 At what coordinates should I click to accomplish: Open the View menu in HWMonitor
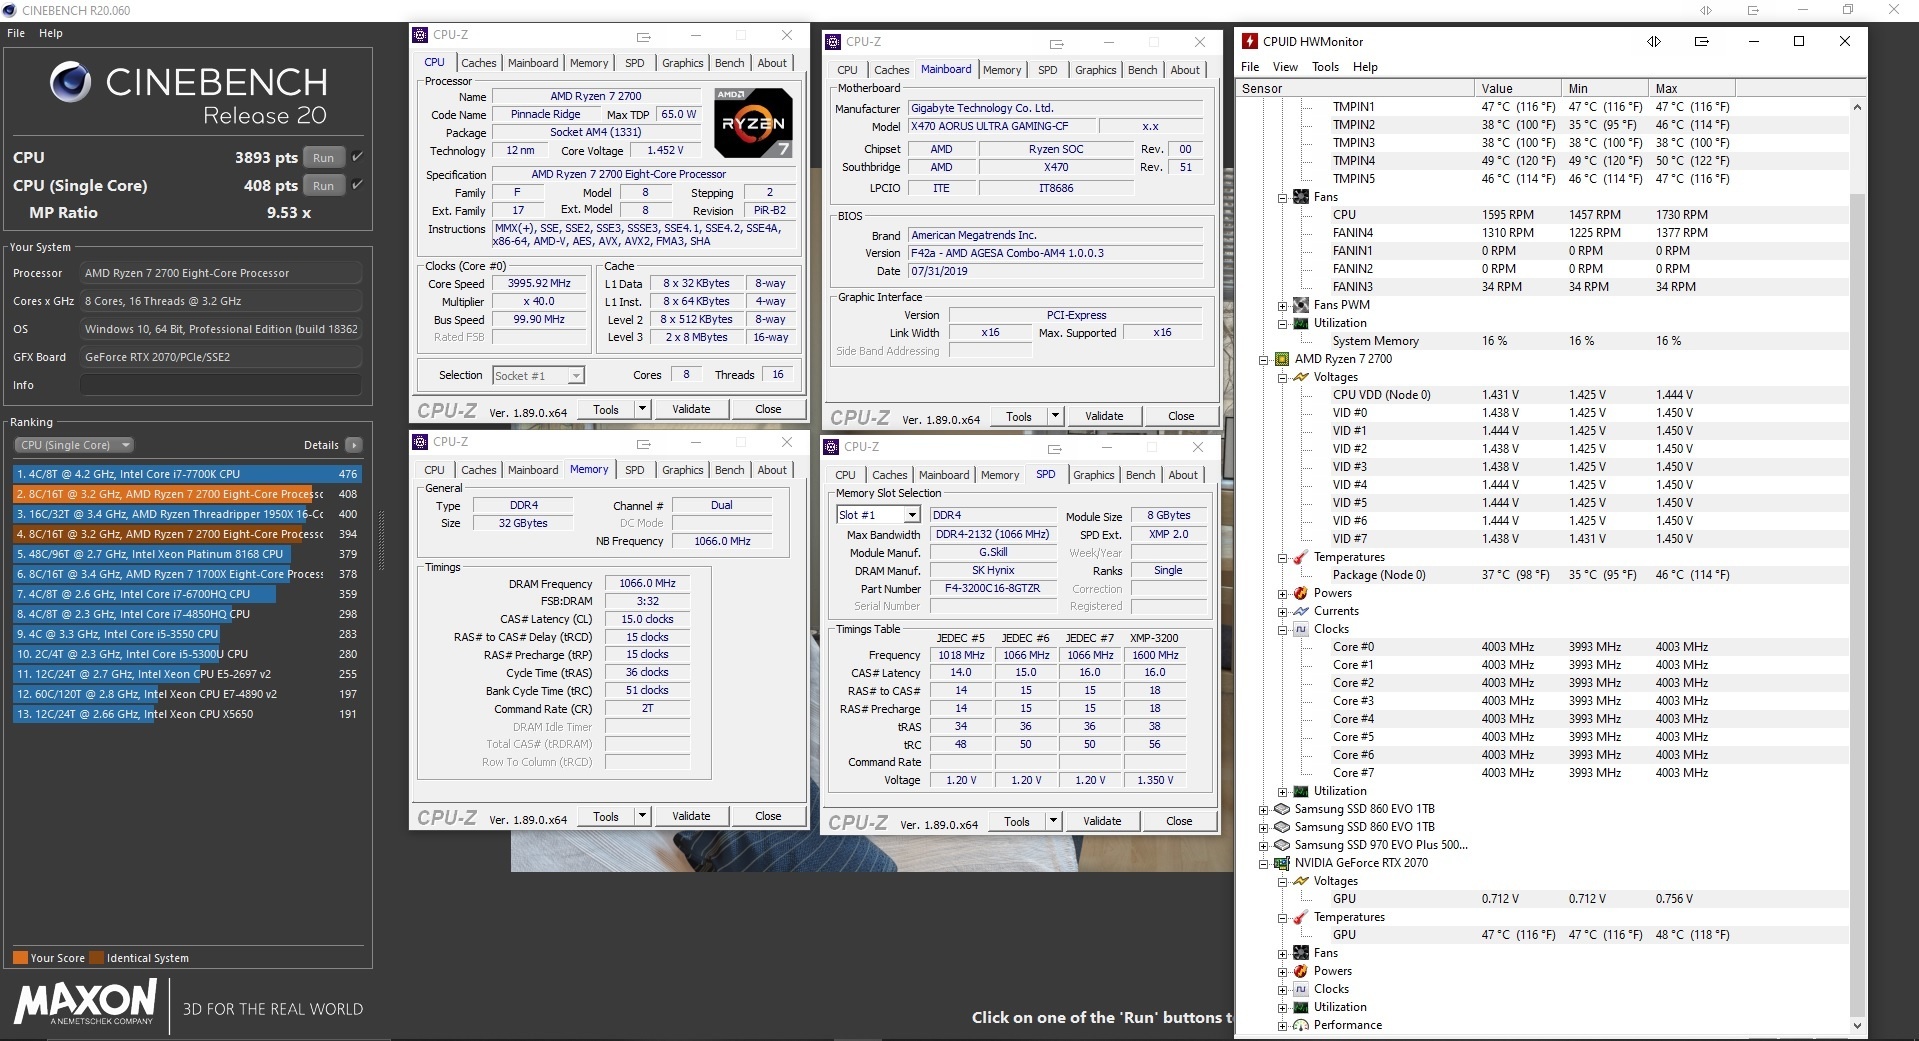click(1285, 67)
